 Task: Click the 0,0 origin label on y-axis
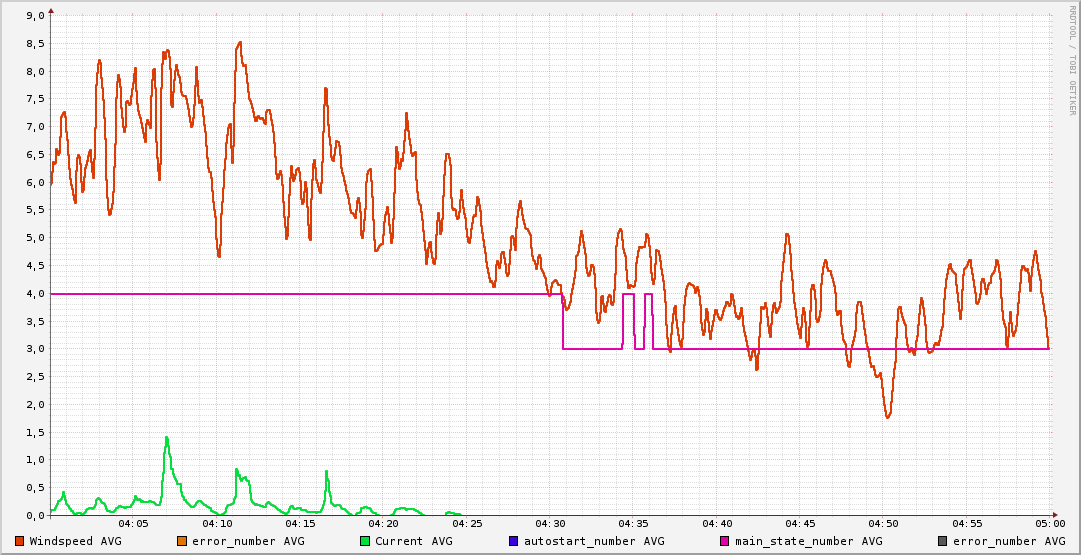tap(33, 515)
